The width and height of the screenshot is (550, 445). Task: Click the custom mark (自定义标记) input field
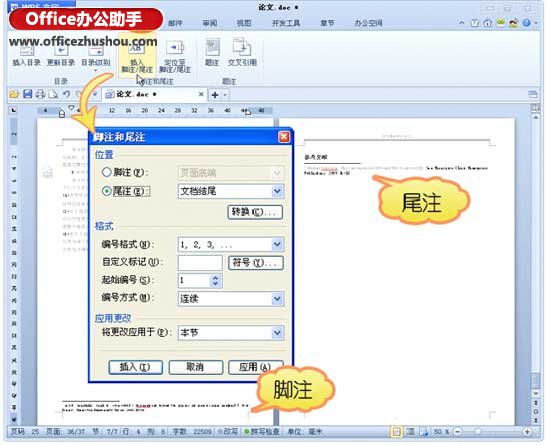200,263
